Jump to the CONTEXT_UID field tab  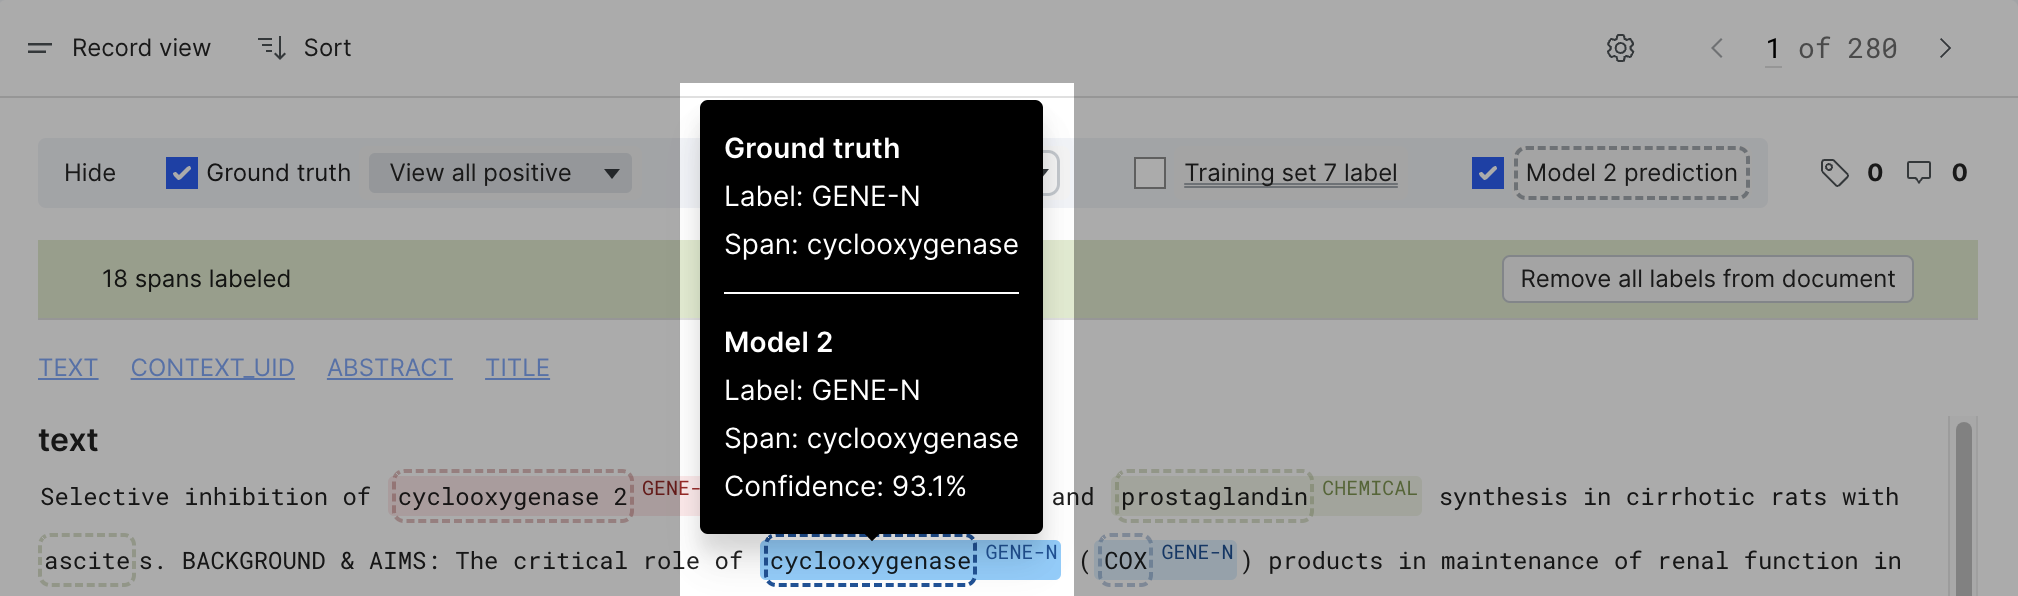(x=212, y=368)
